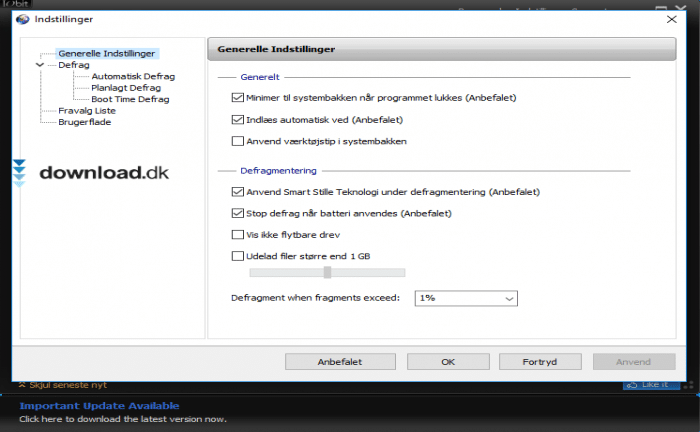700x432 pixels.
Task: Uncheck Minimer til systembakken når programmet lukkes
Action: click(237, 98)
